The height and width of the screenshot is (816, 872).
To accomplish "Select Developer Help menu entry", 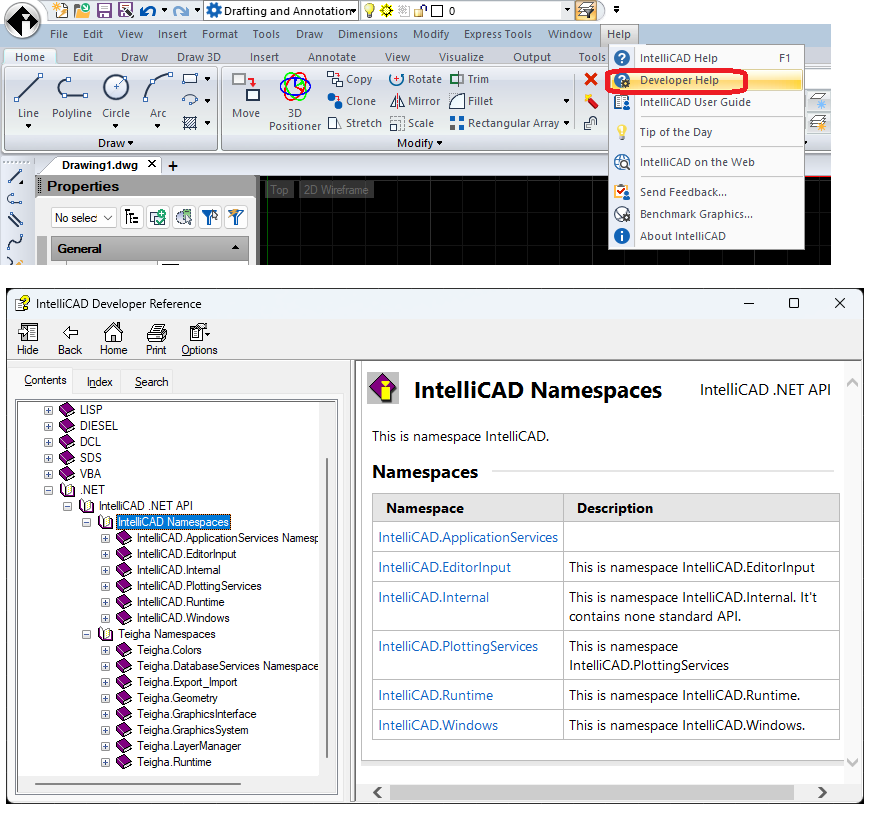I will [x=706, y=80].
